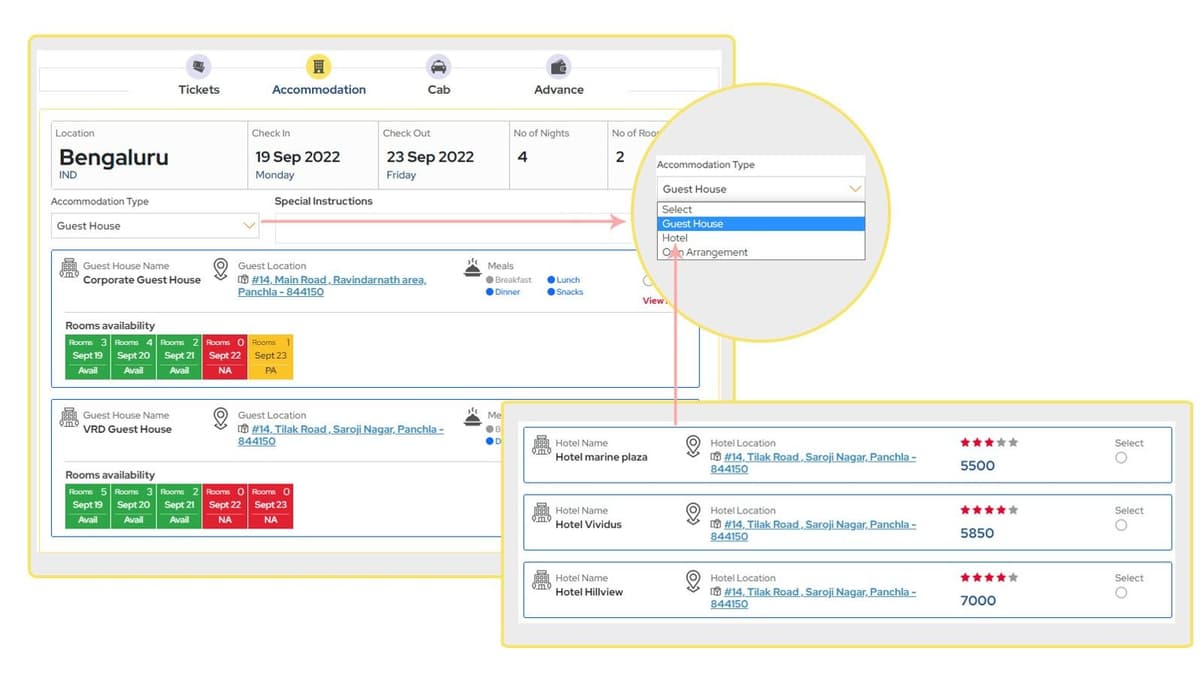The image size is (1200, 675).
Task: Open the Advance wallet icon
Action: pyautogui.click(x=558, y=67)
